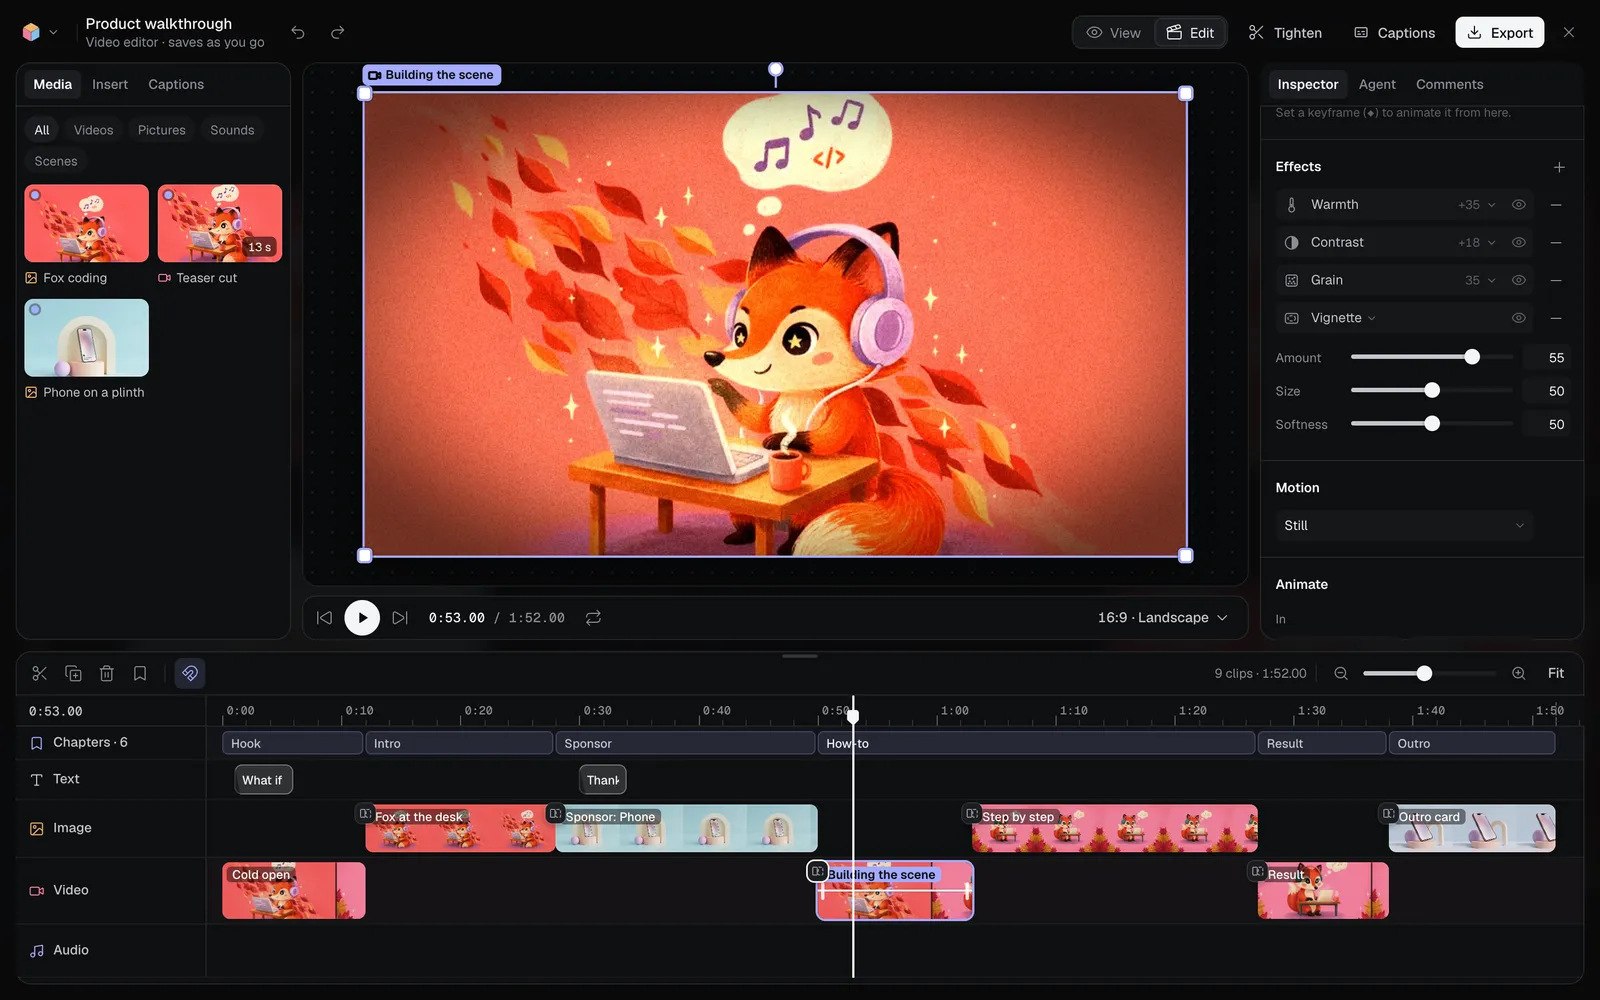Image resolution: width=1600 pixels, height=1000 pixels.
Task: Remove the Vignette effect
Action: point(1556,318)
